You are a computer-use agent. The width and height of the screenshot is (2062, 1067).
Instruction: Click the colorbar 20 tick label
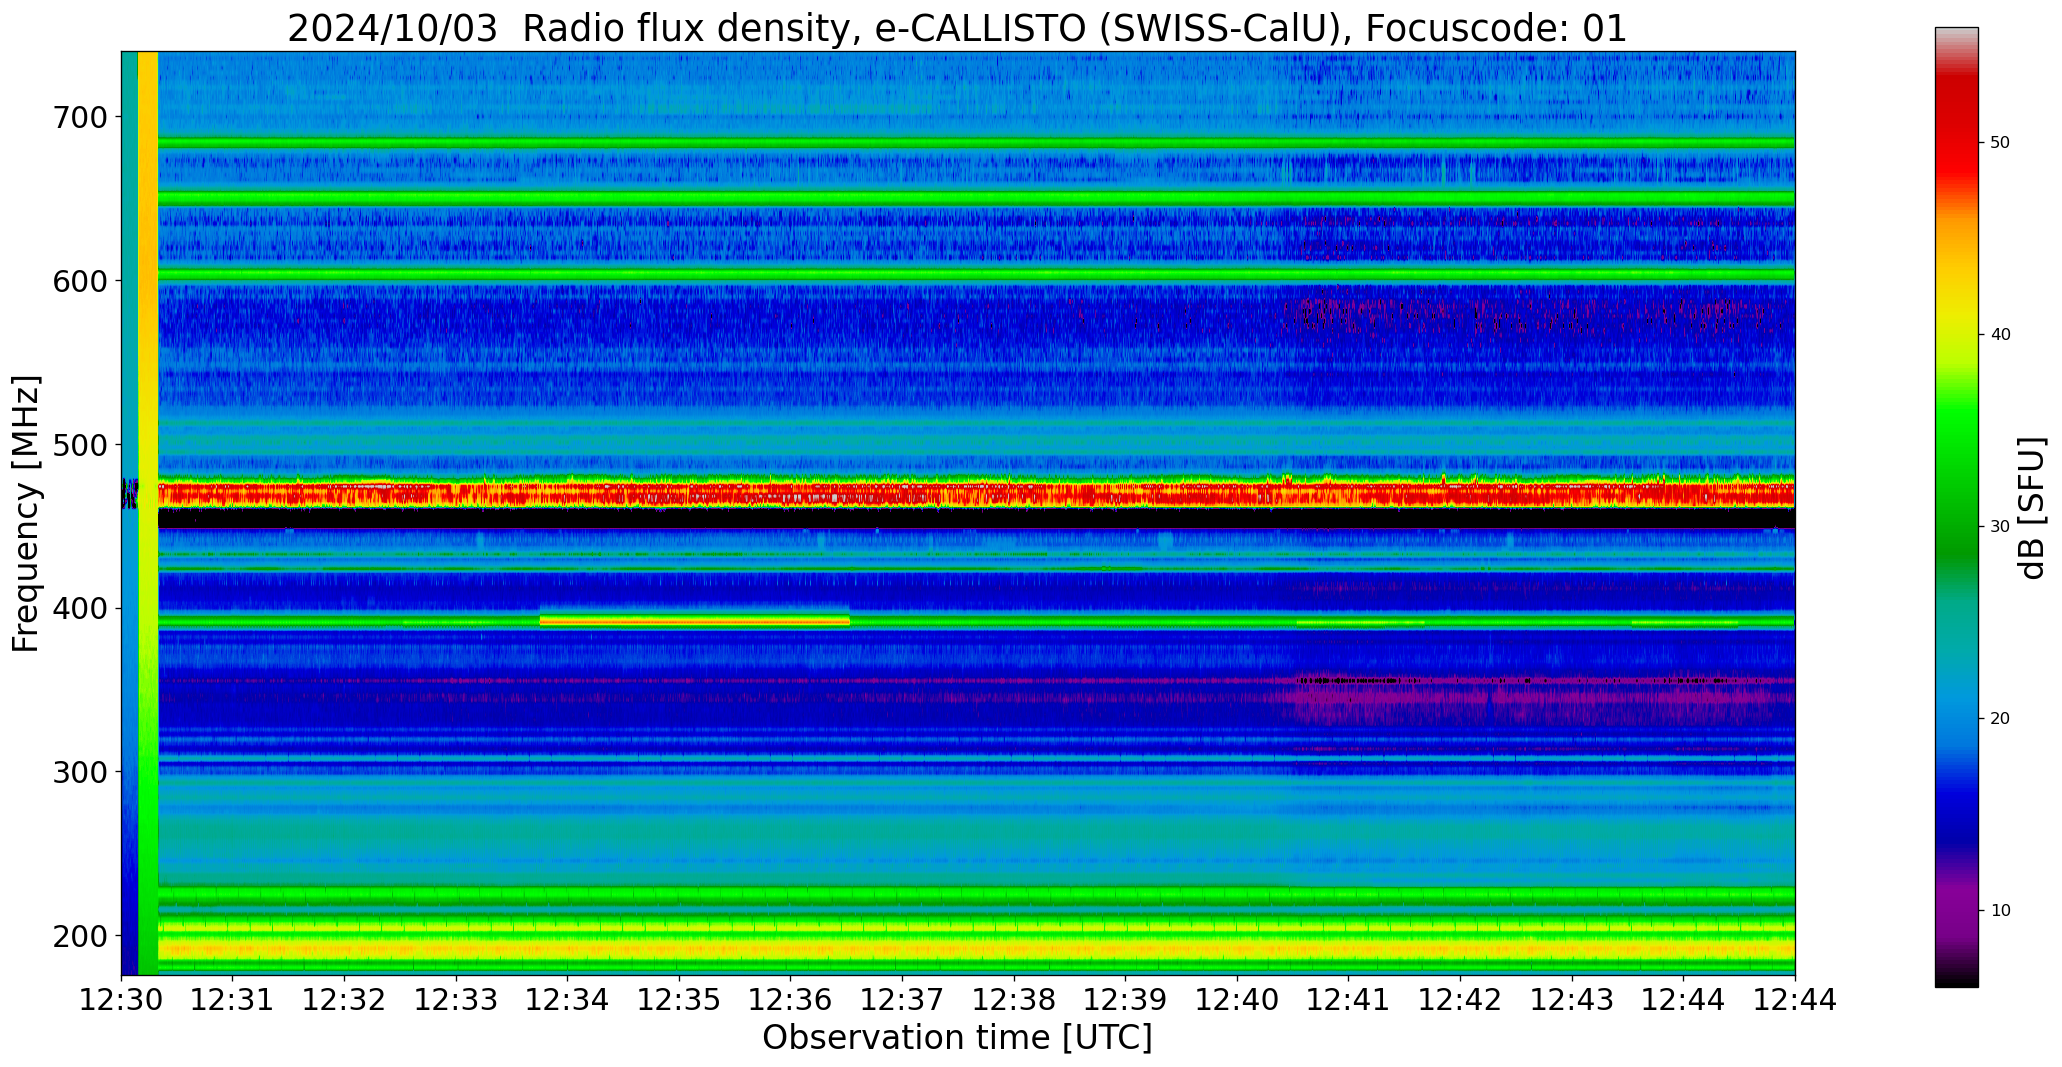click(2000, 719)
